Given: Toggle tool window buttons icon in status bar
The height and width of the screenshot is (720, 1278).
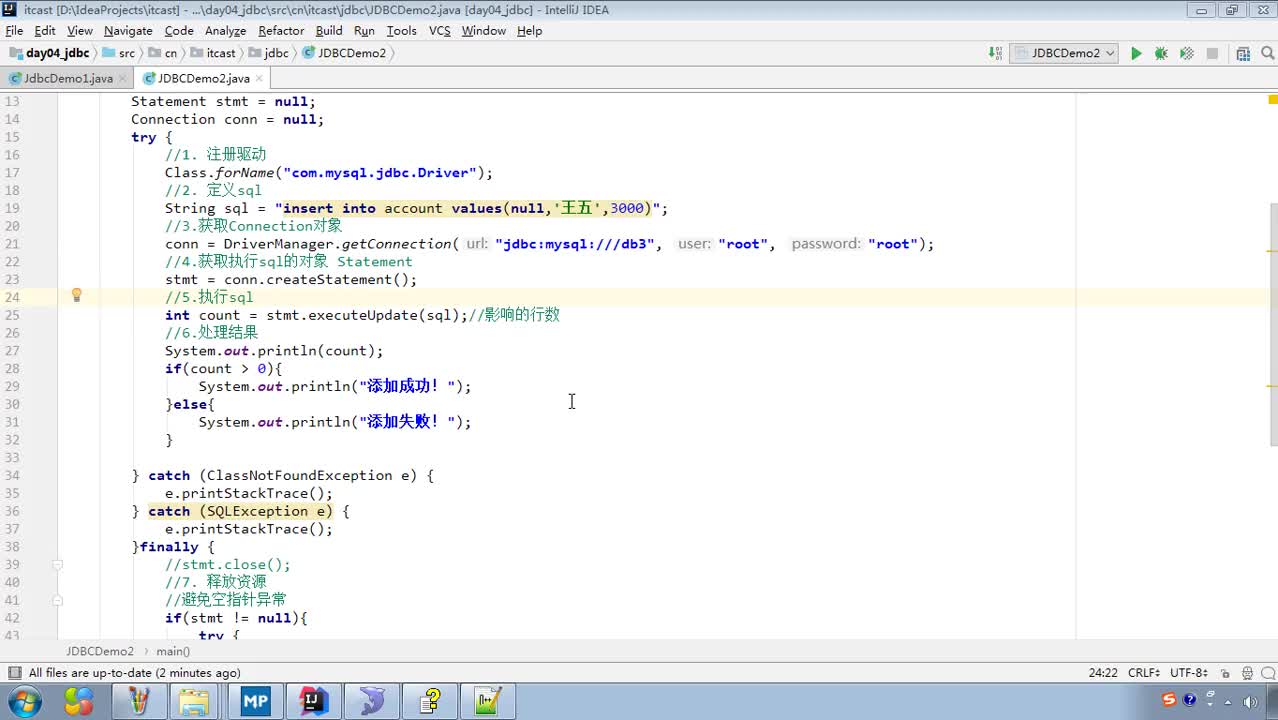Looking at the screenshot, I should (x=13, y=673).
